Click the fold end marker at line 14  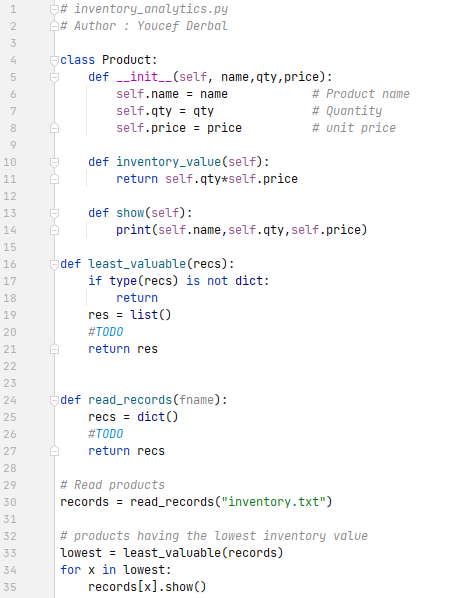click(x=55, y=230)
